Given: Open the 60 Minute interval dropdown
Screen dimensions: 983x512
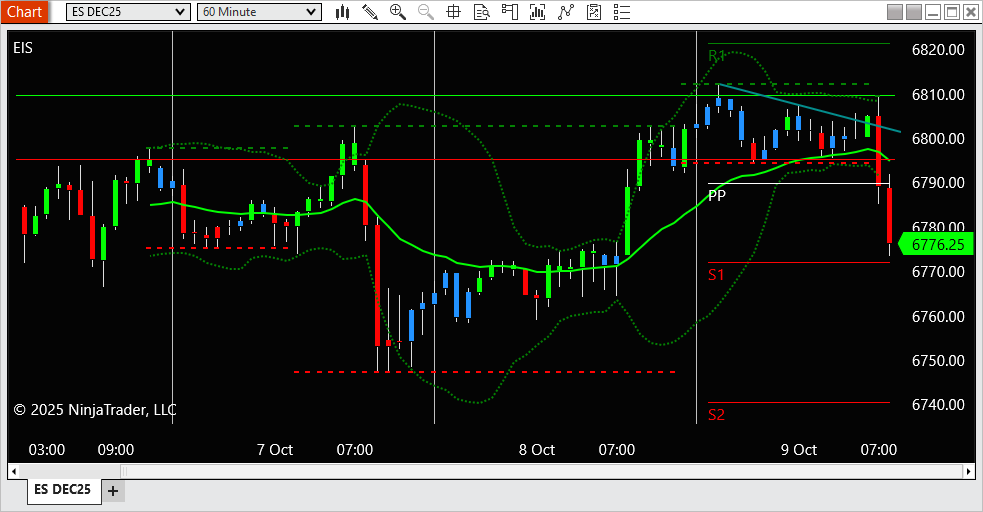Looking at the screenshot, I should (x=259, y=12).
